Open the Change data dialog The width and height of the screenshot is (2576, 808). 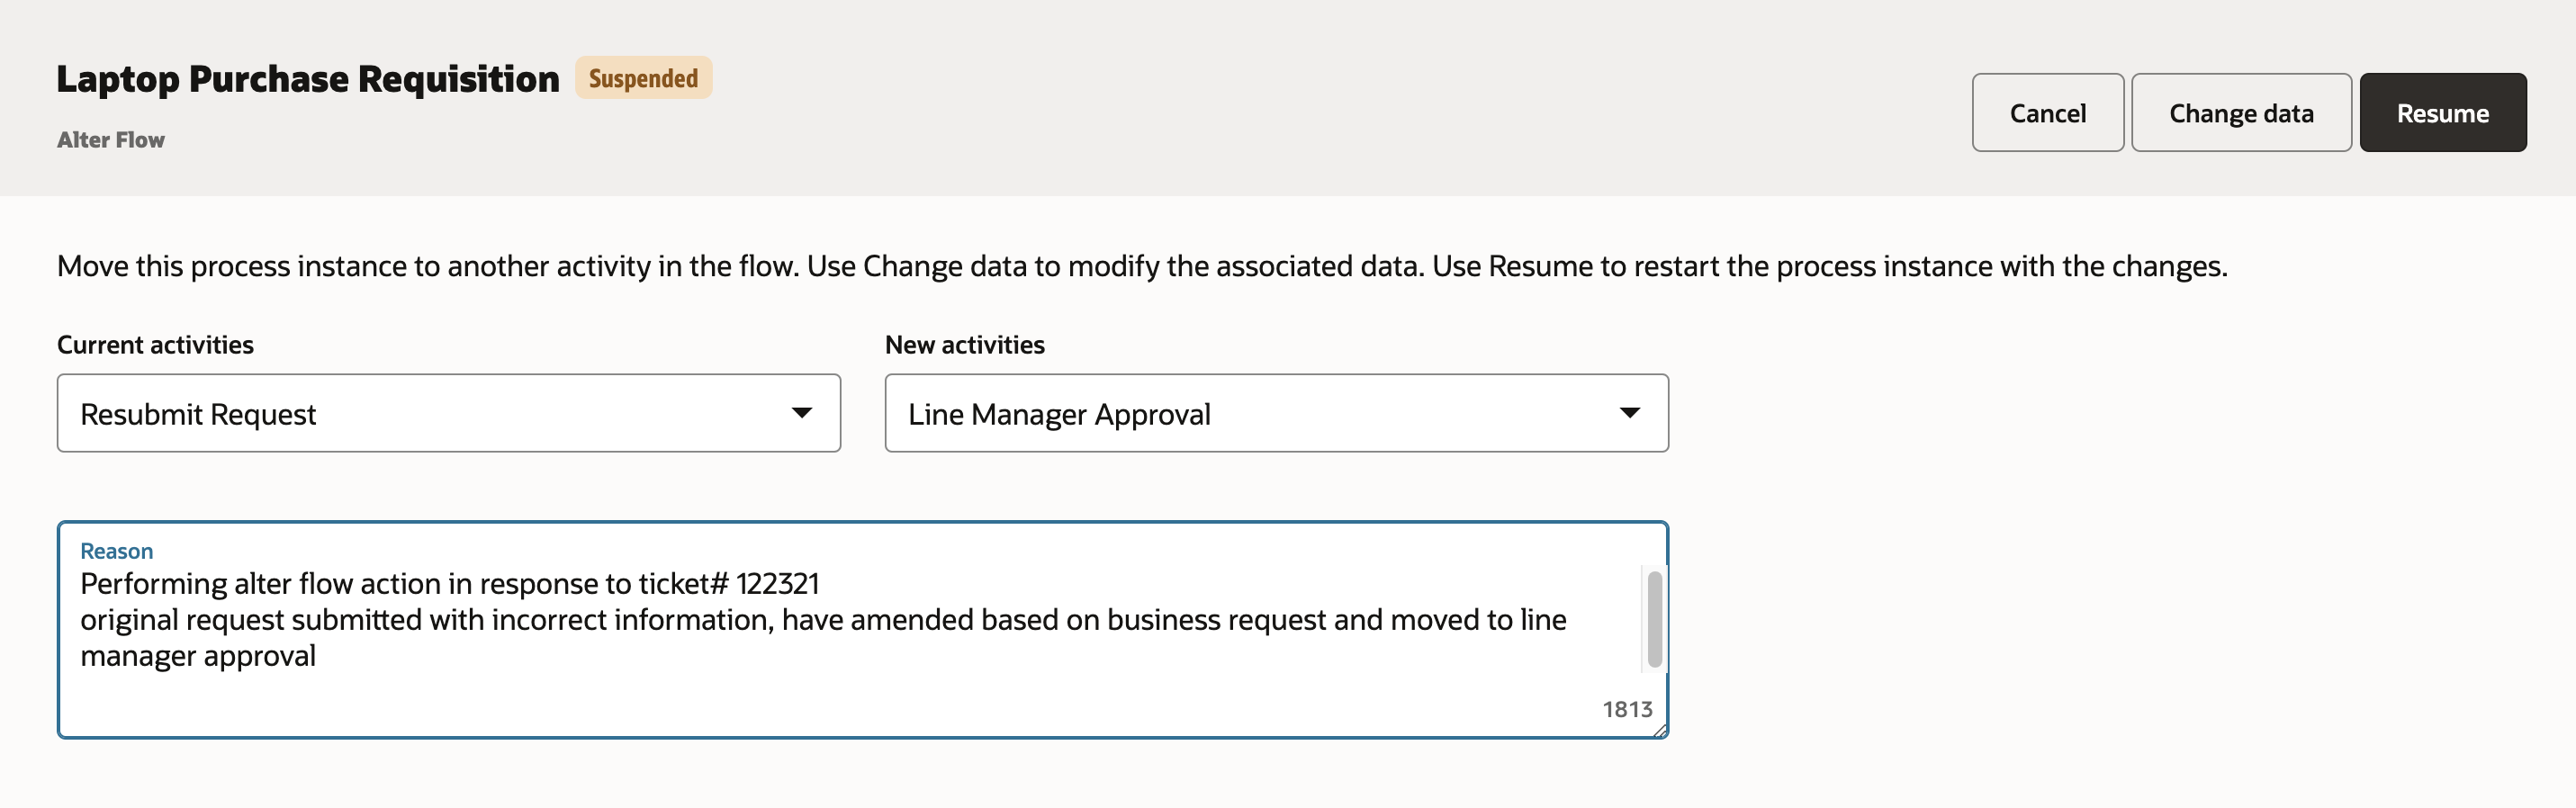tap(2240, 113)
